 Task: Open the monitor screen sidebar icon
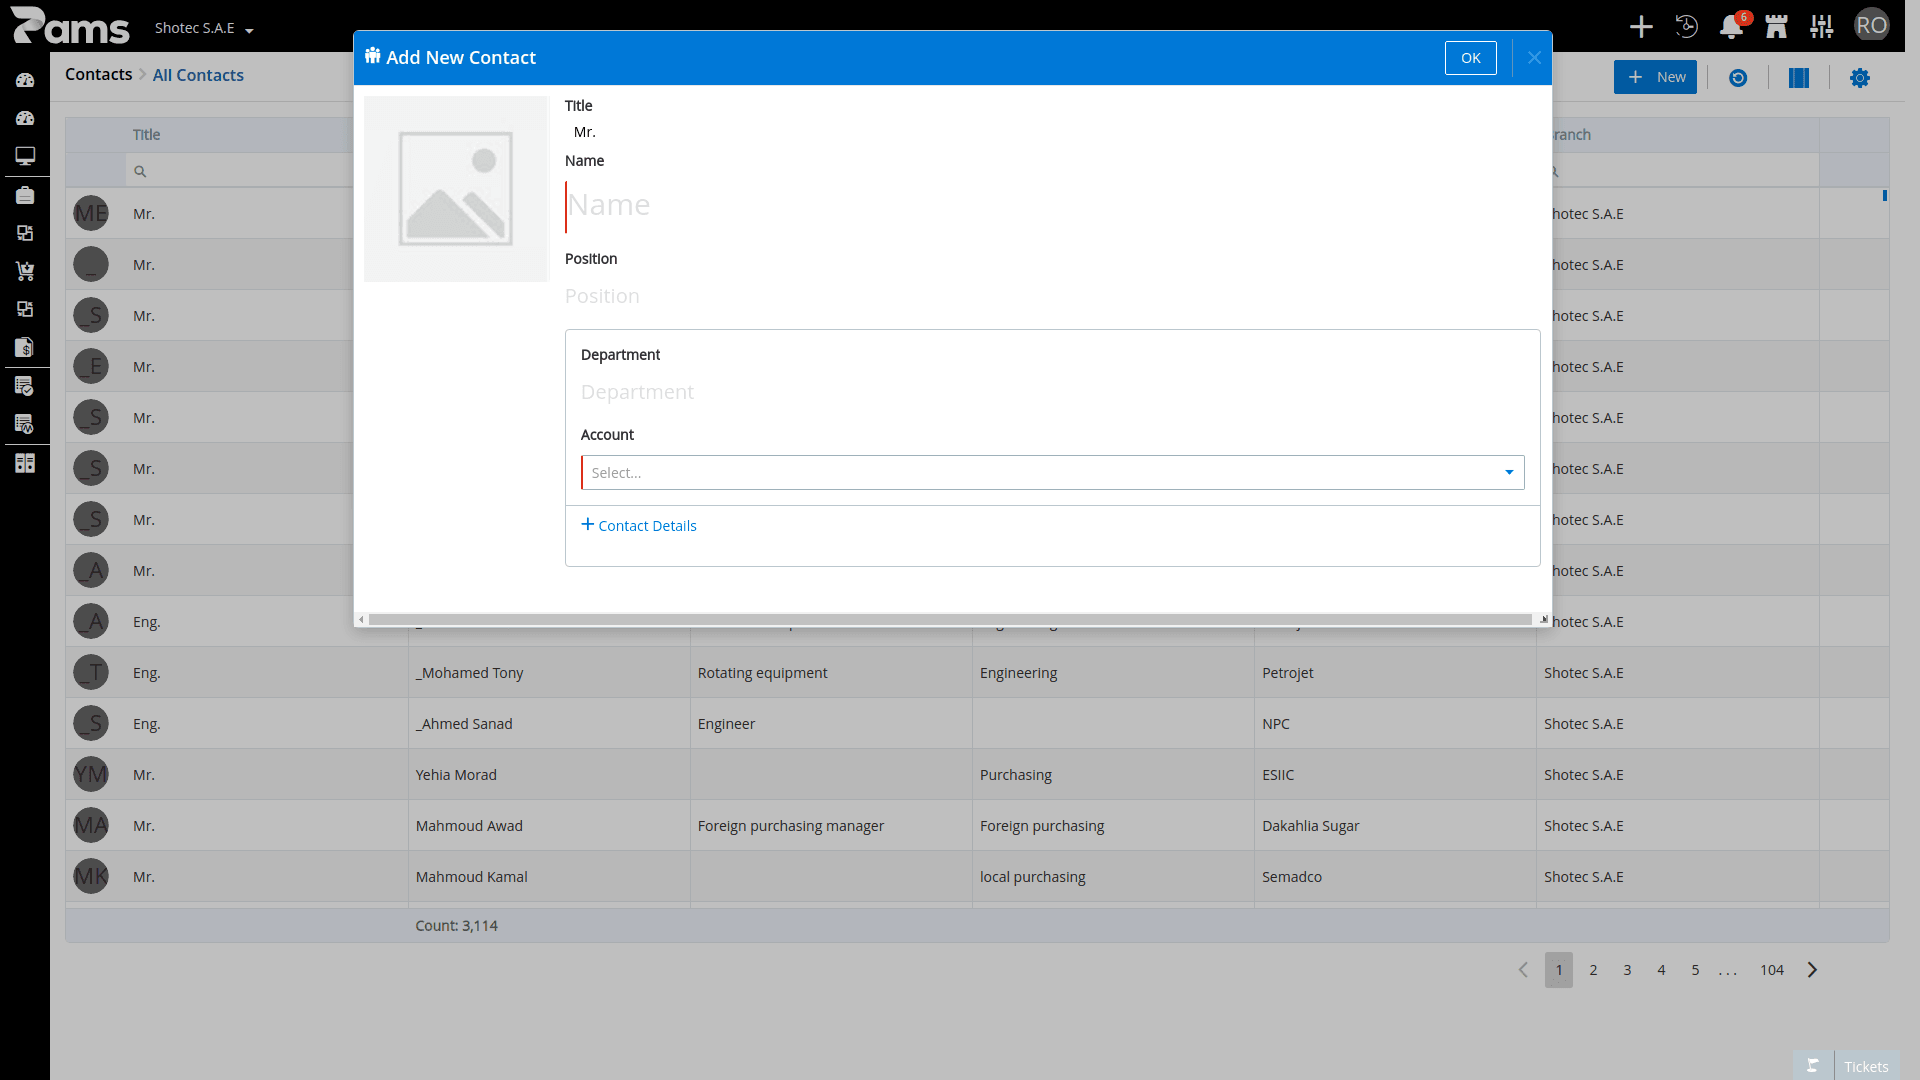click(25, 156)
